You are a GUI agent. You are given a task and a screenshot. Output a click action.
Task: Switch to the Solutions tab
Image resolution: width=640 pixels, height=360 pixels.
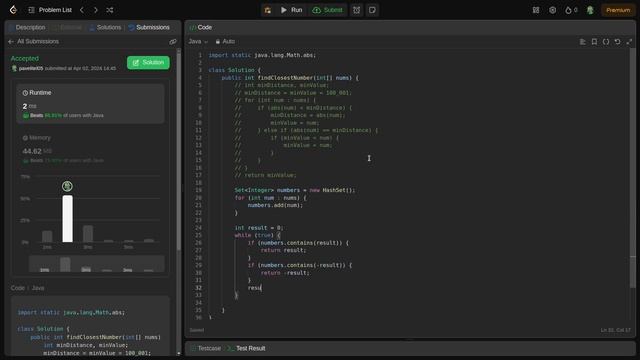[105, 27]
